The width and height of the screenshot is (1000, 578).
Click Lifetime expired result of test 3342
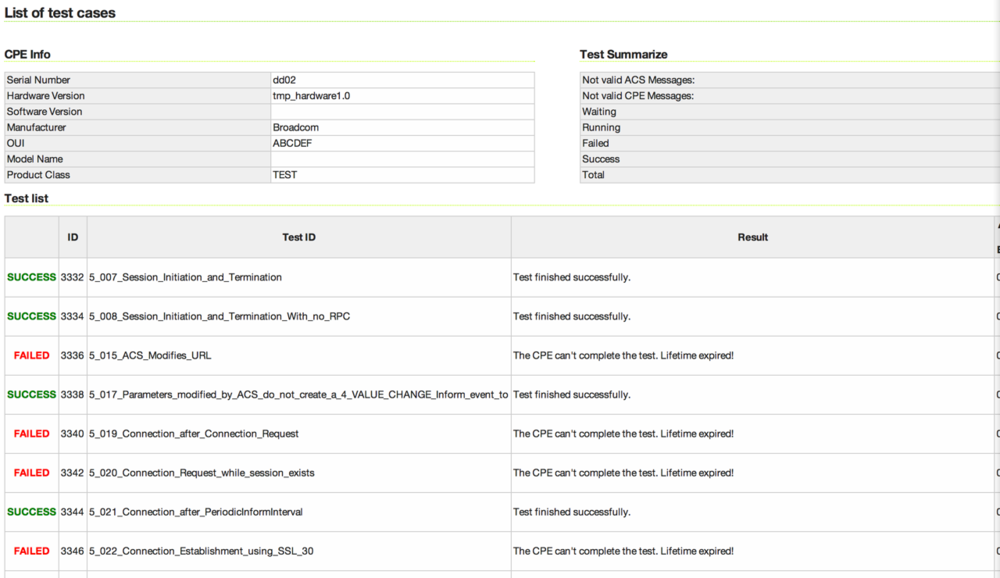(x=623, y=473)
